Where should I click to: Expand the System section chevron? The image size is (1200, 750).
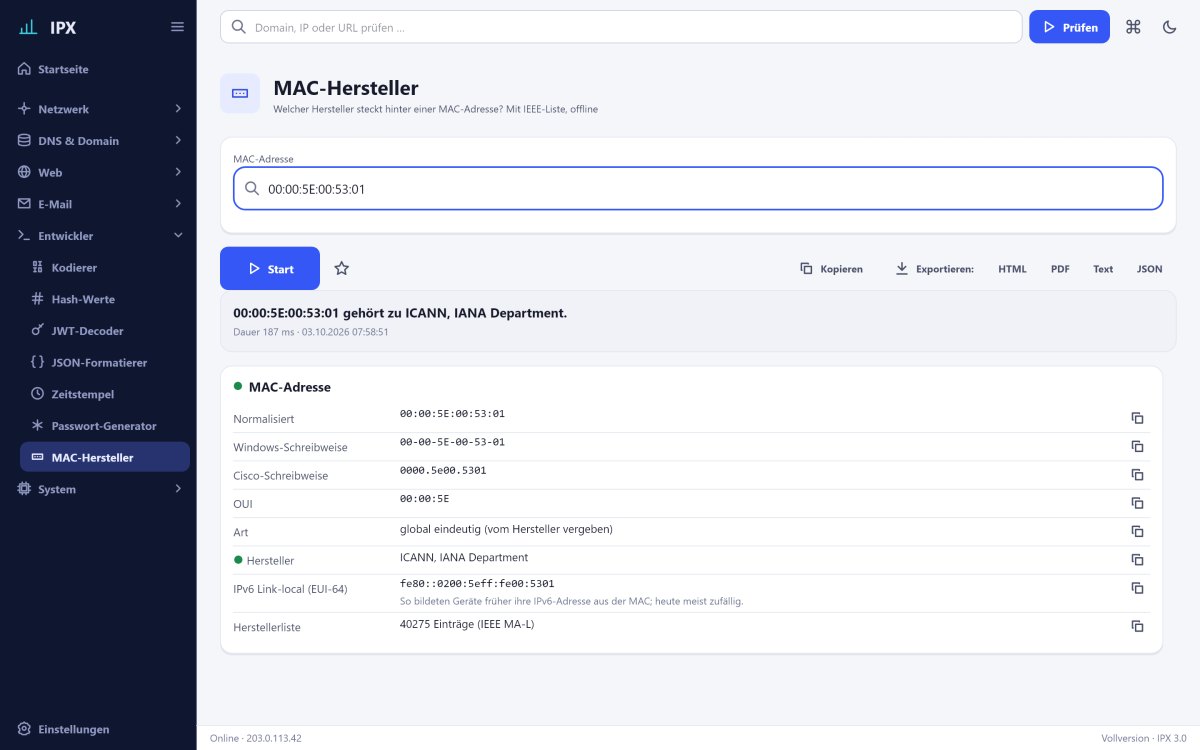click(178, 489)
